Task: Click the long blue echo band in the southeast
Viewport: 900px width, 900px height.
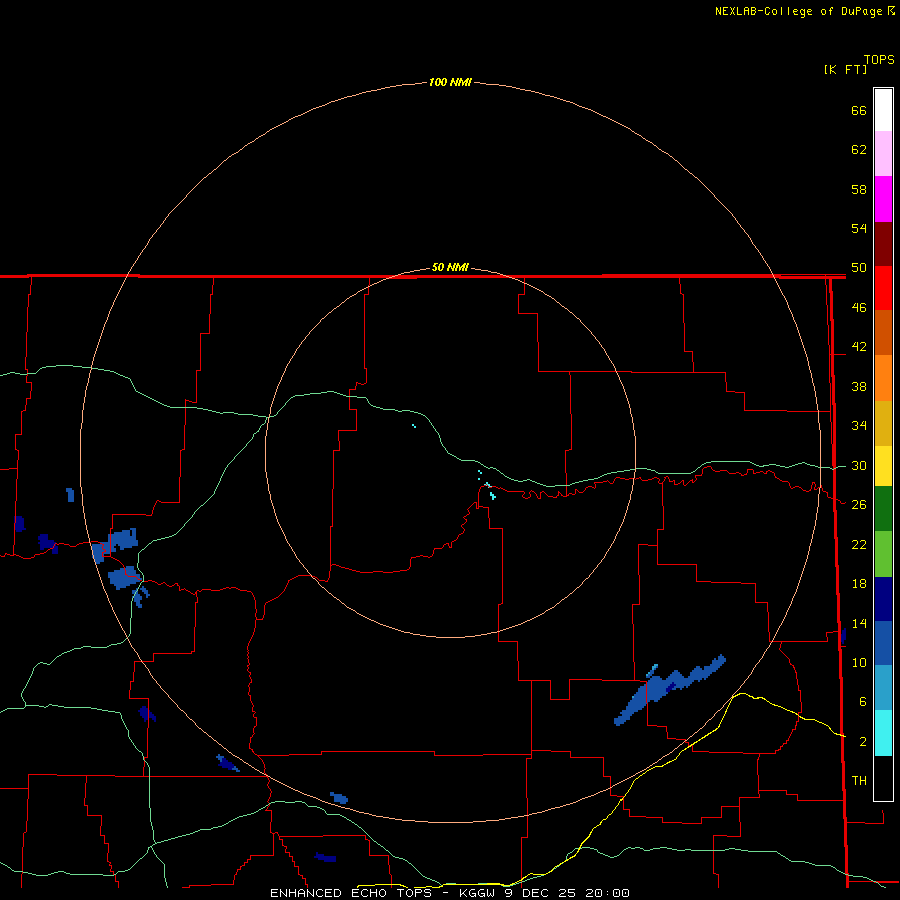Action: (670, 689)
